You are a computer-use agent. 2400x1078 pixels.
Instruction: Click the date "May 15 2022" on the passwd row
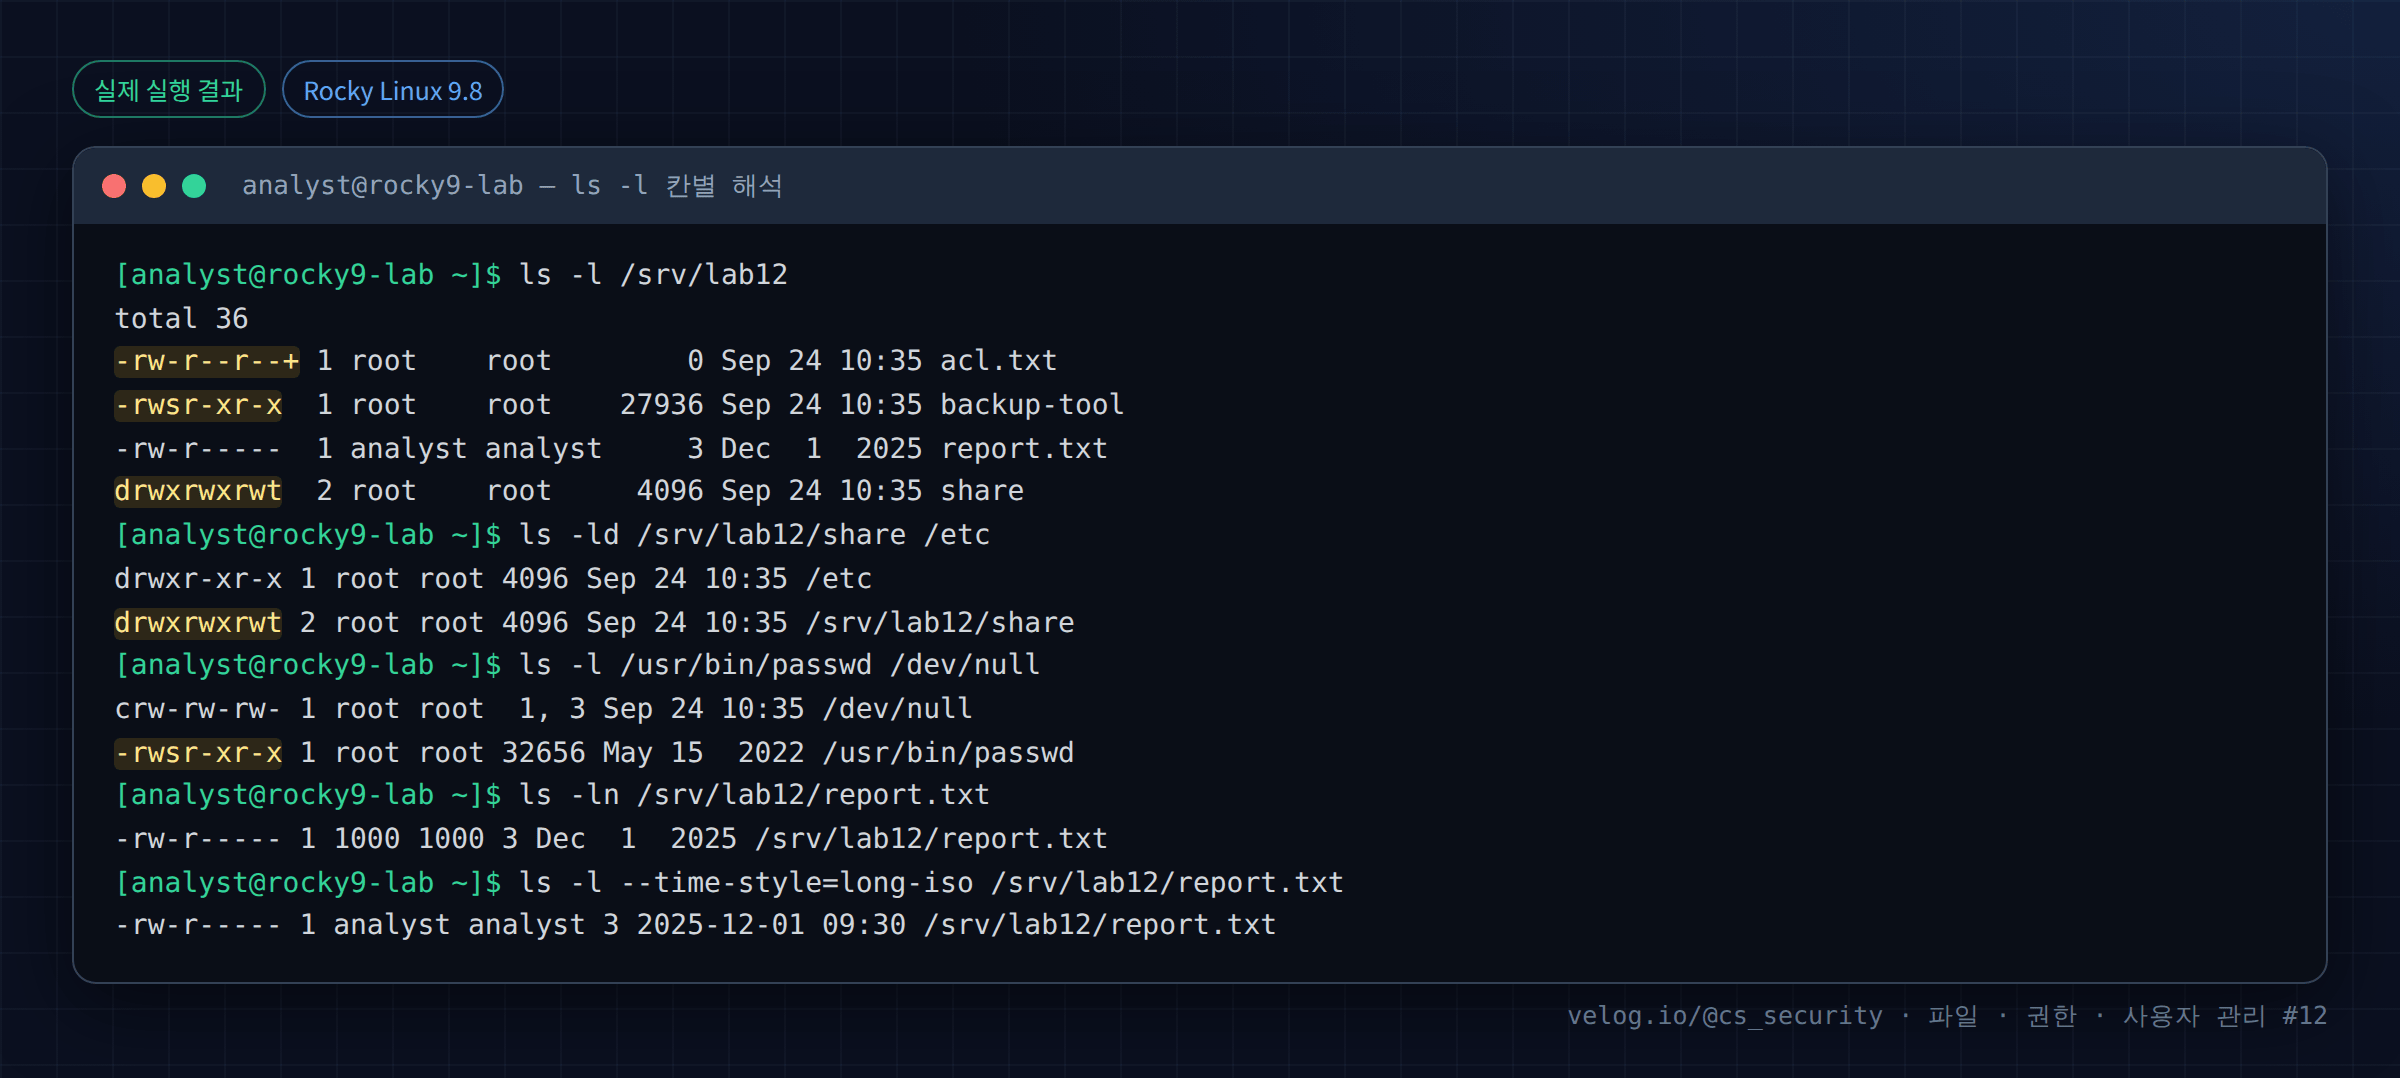704,753
